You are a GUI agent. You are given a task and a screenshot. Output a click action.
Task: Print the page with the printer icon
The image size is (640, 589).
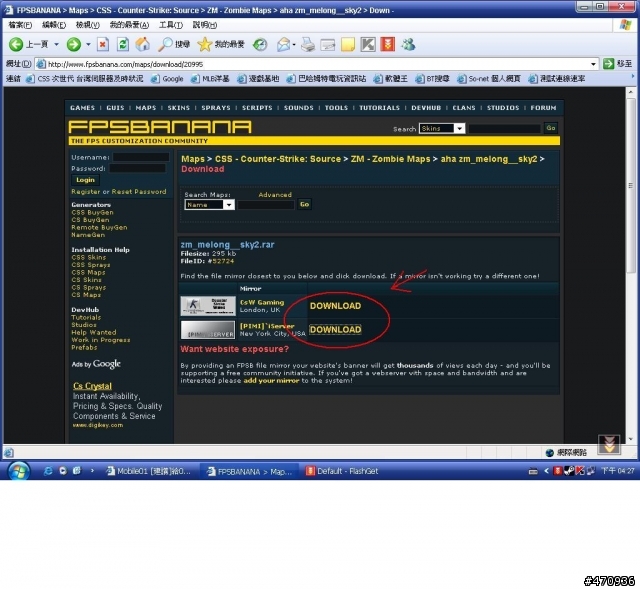click(308, 44)
